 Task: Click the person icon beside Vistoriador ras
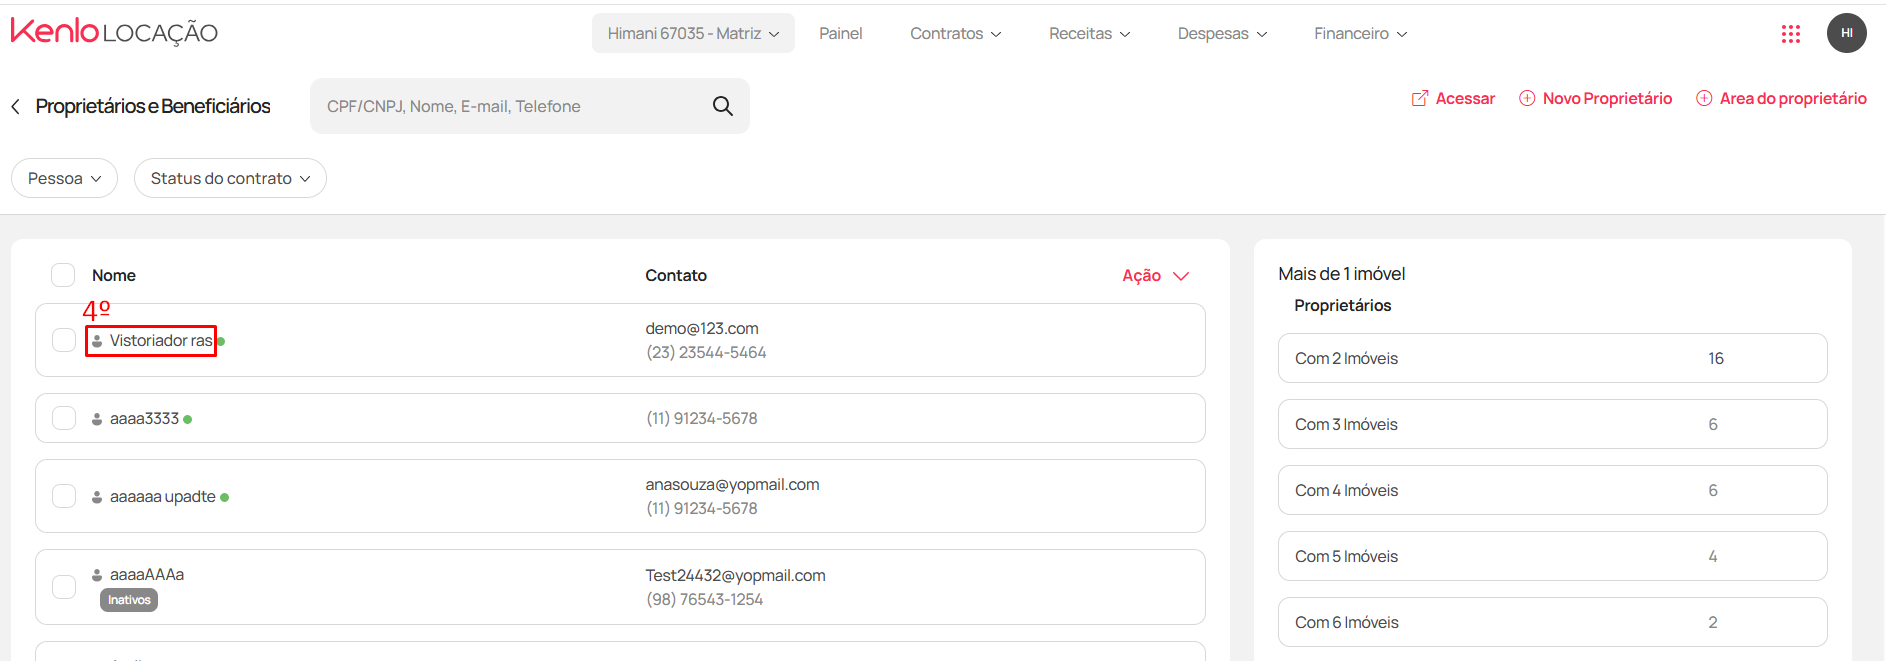97,341
